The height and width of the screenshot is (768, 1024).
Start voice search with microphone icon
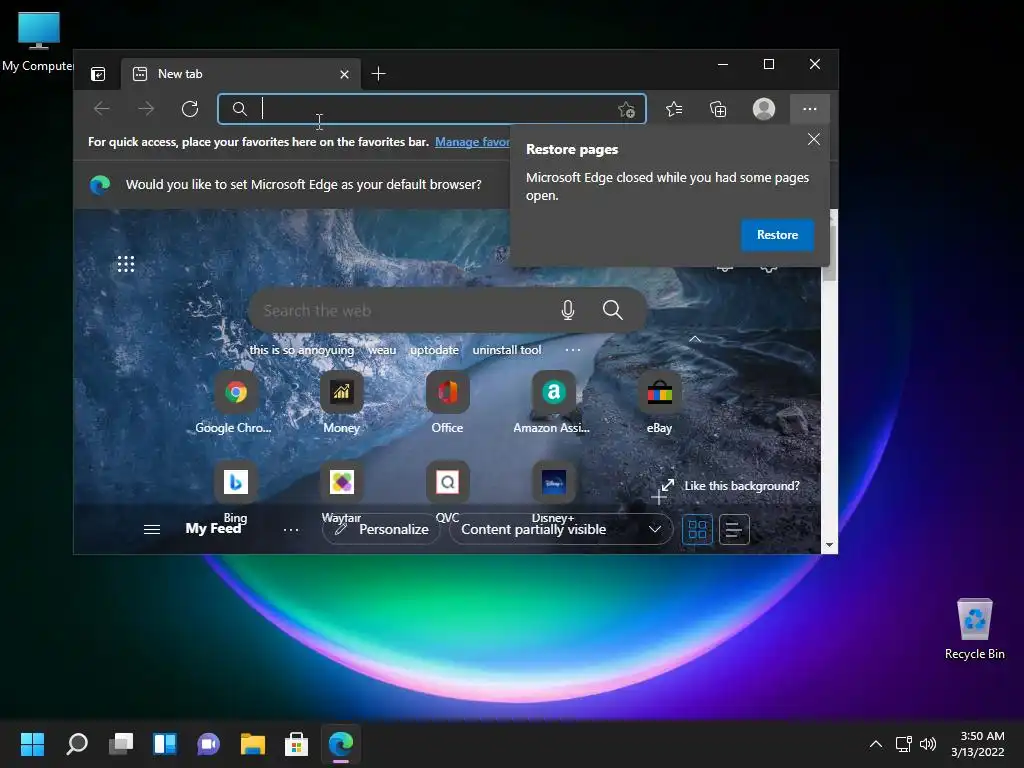tap(568, 310)
